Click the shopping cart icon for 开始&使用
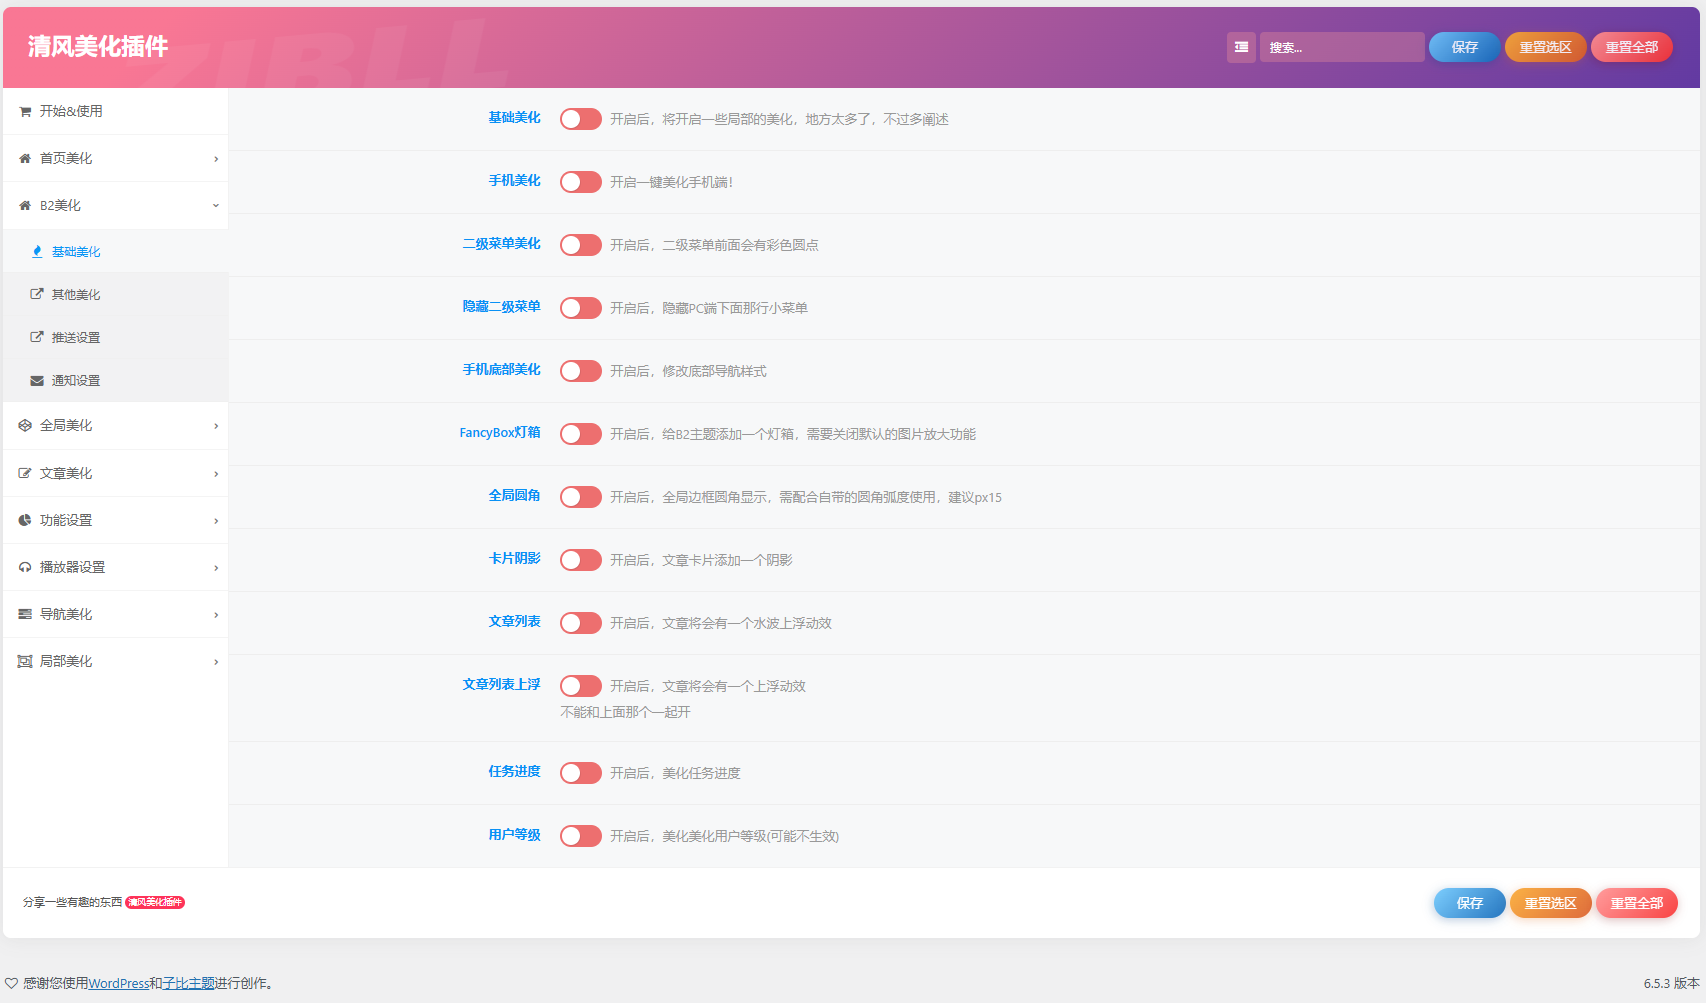1706x1003 pixels. (x=25, y=112)
